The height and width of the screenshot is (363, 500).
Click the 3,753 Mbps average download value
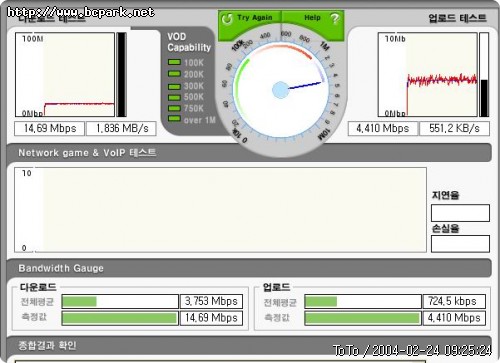[211, 301]
